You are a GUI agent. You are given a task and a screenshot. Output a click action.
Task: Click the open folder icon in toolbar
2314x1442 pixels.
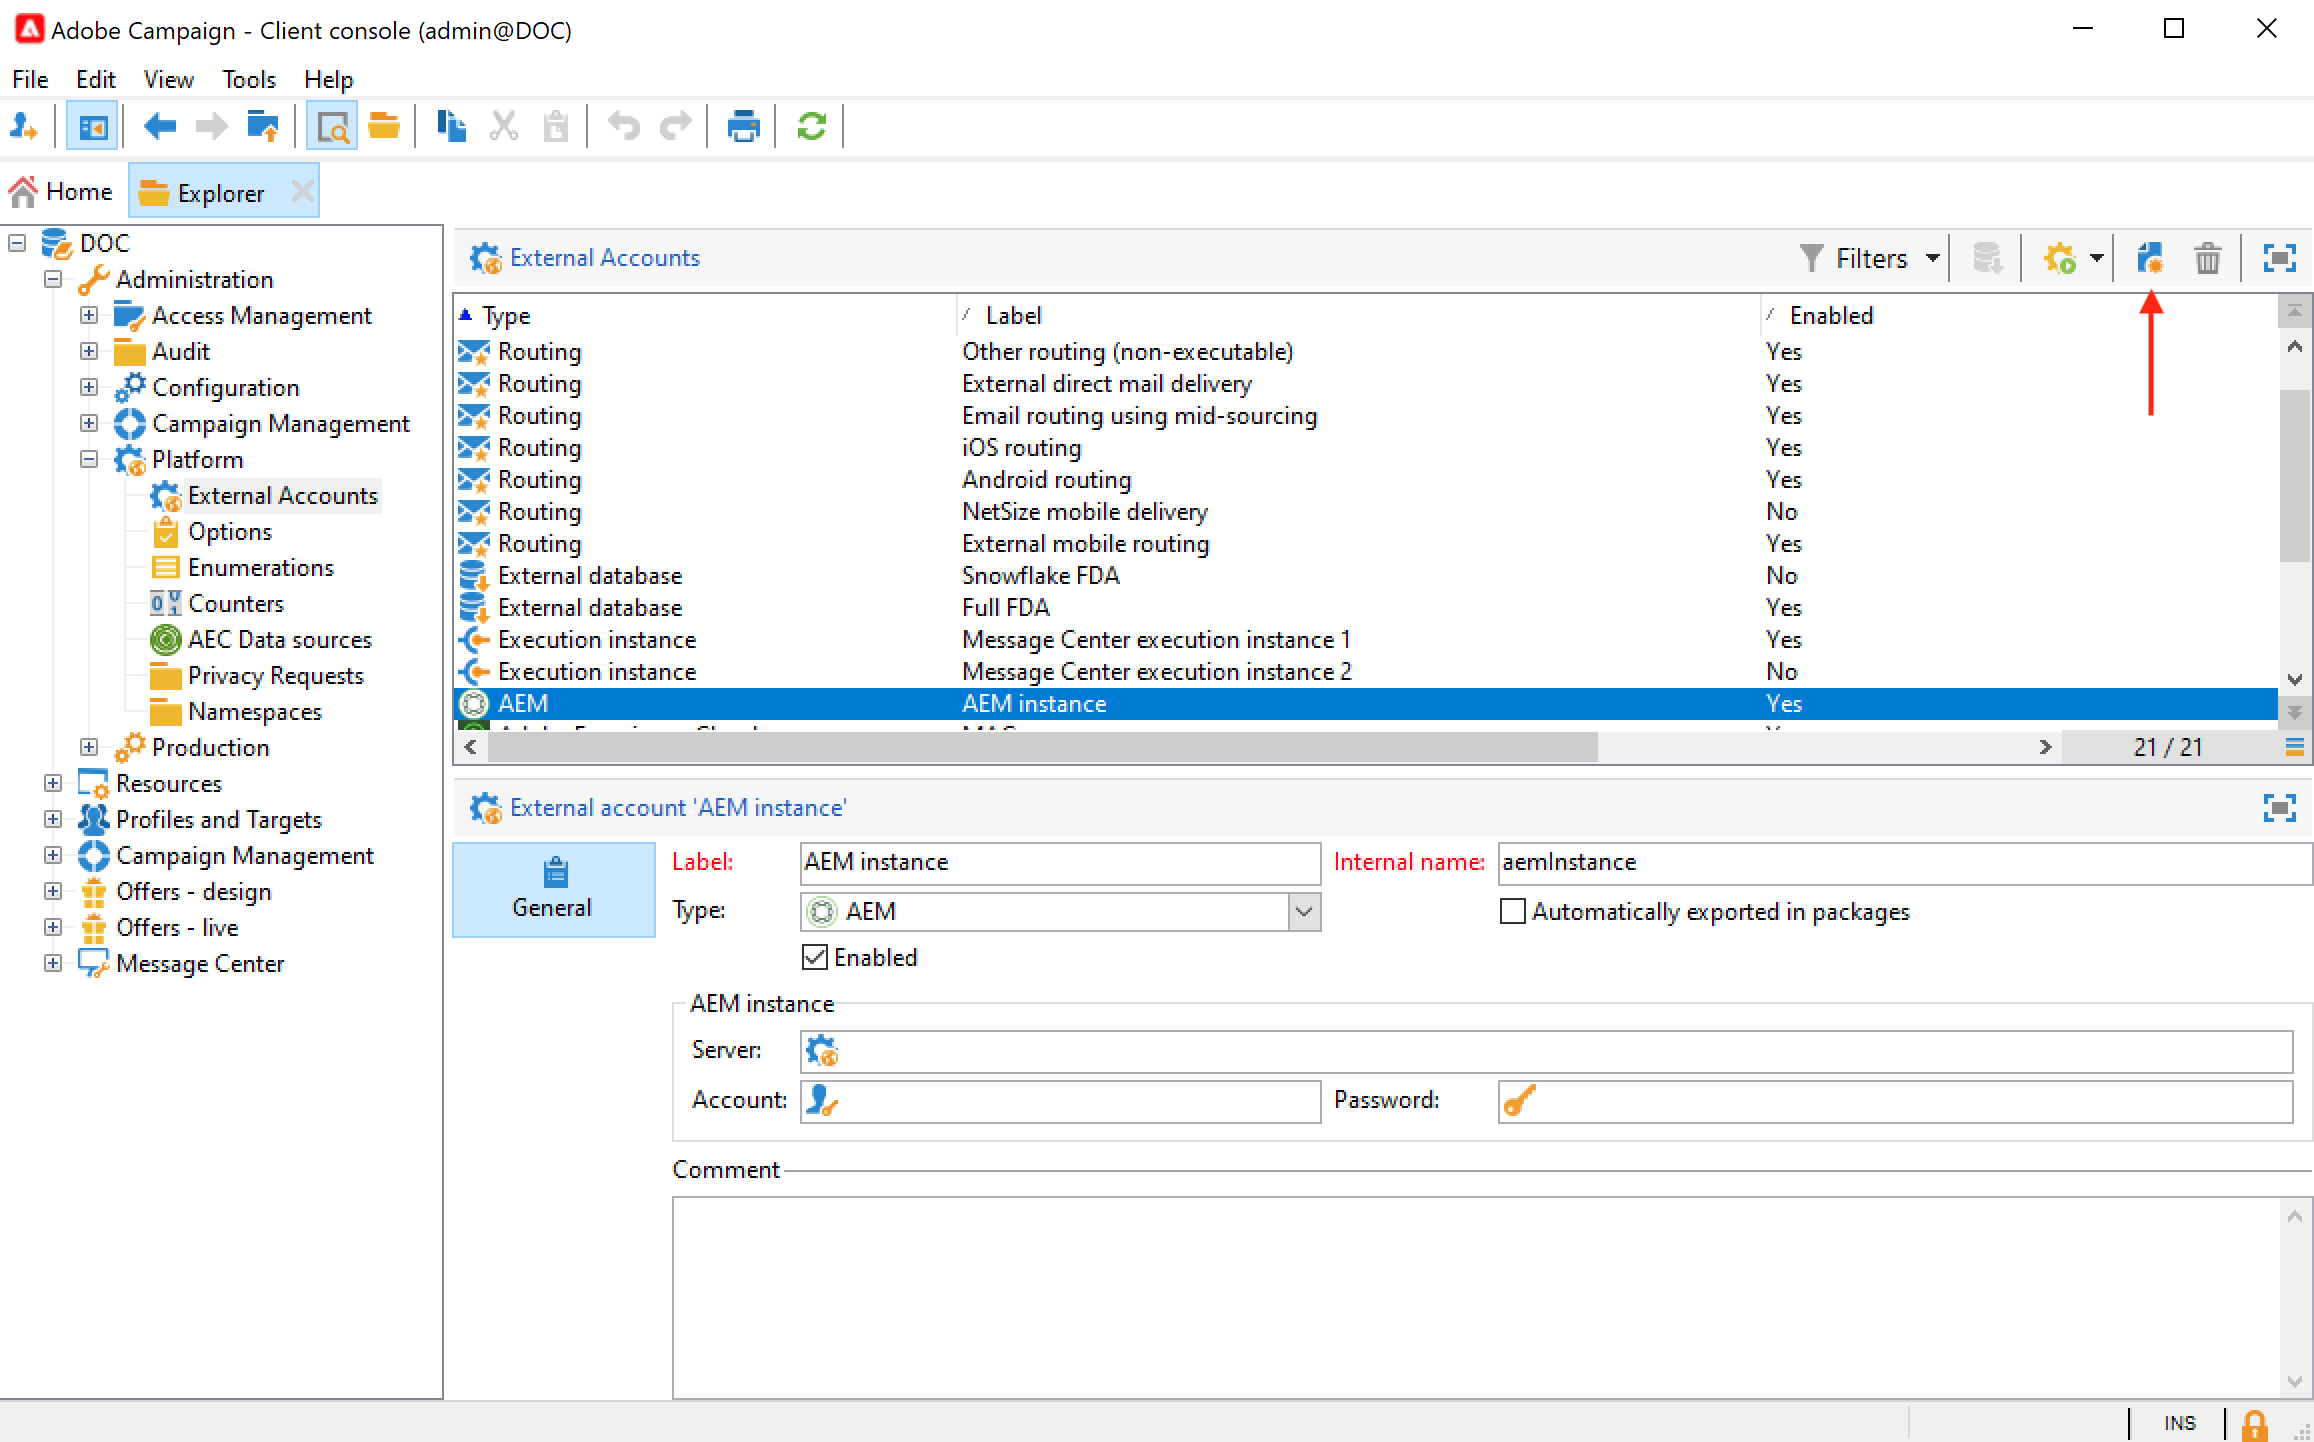click(384, 127)
